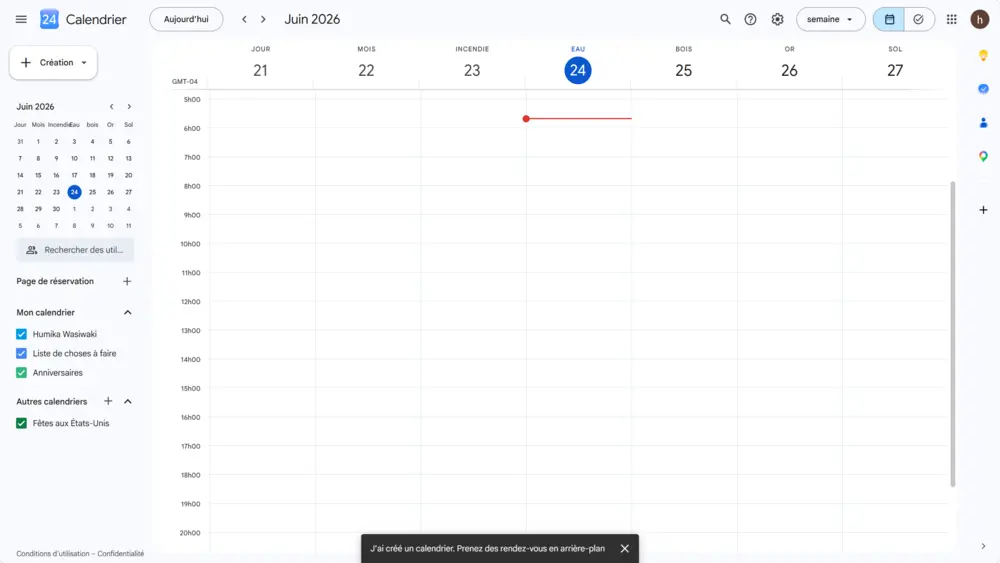Select 30 in the mini calendar
The width and height of the screenshot is (1000, 563).
pos(56,209)
